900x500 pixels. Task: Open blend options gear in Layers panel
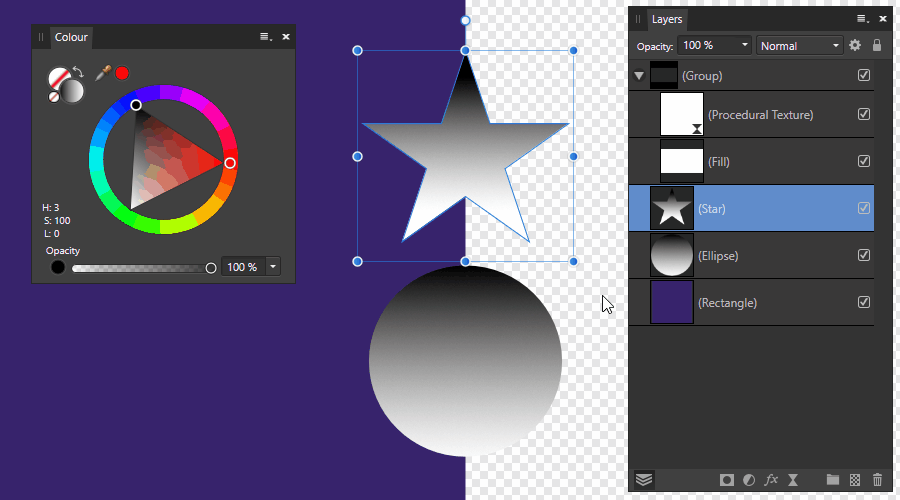click(x=855, y=45)
